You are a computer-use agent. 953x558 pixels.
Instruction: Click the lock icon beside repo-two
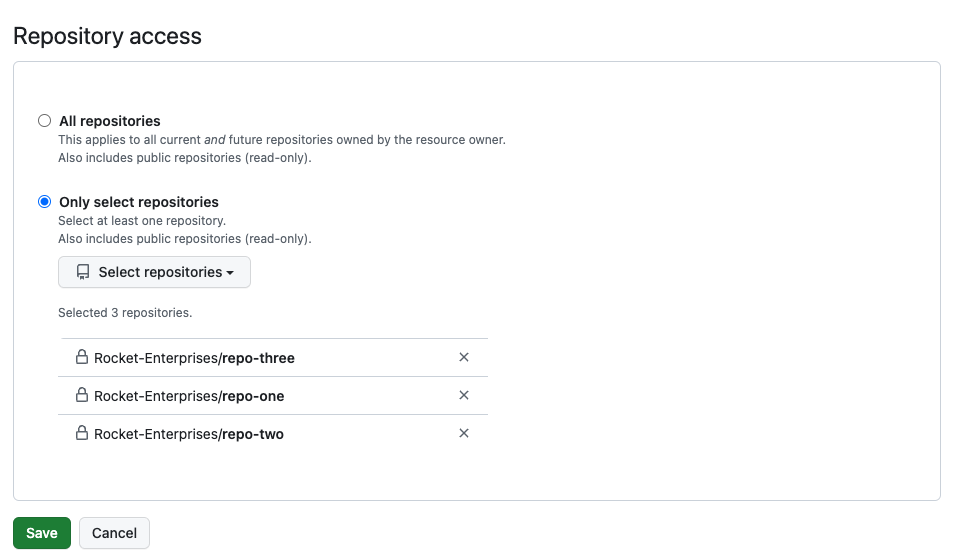click(x=82, y=433)
